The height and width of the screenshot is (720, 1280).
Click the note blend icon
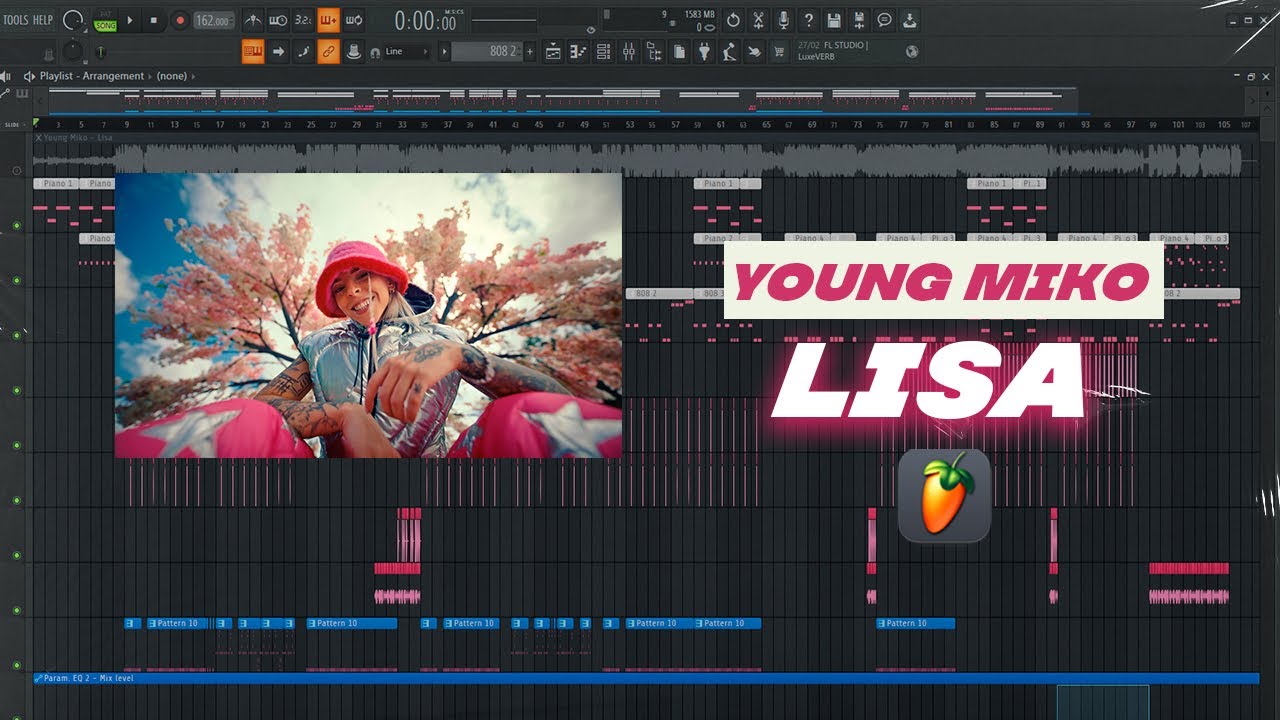click(x=303, y=52)
